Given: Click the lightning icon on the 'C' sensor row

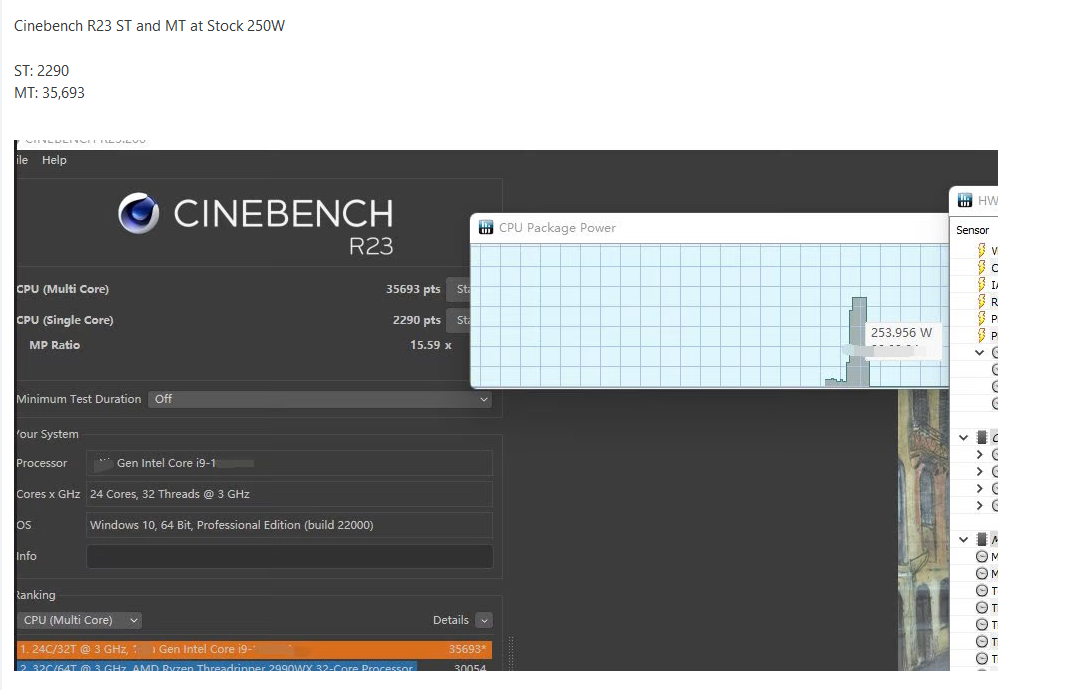Looking at the screenshot, I should click(981, 267).
